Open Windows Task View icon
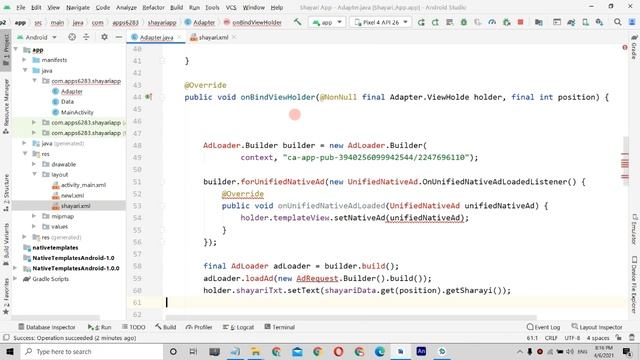640x360 pixels. [193, 351]
